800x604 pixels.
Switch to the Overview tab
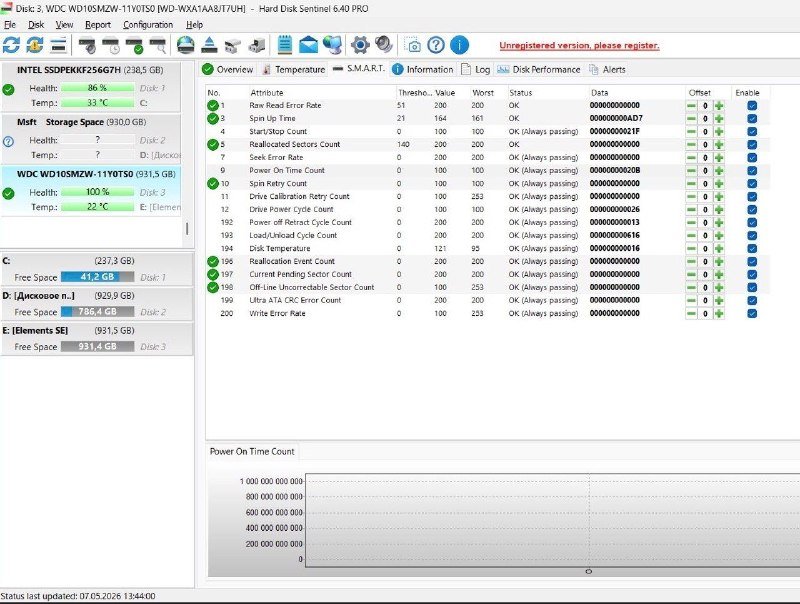228,69
